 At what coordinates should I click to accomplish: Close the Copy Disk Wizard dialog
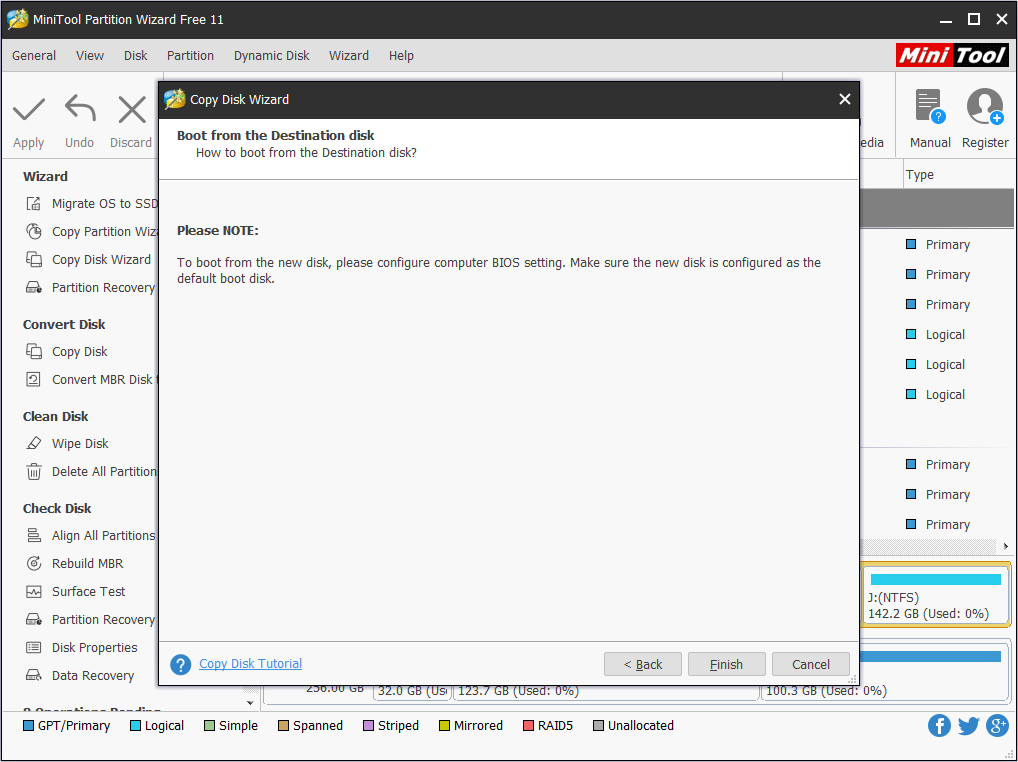(x=845, y=99)
